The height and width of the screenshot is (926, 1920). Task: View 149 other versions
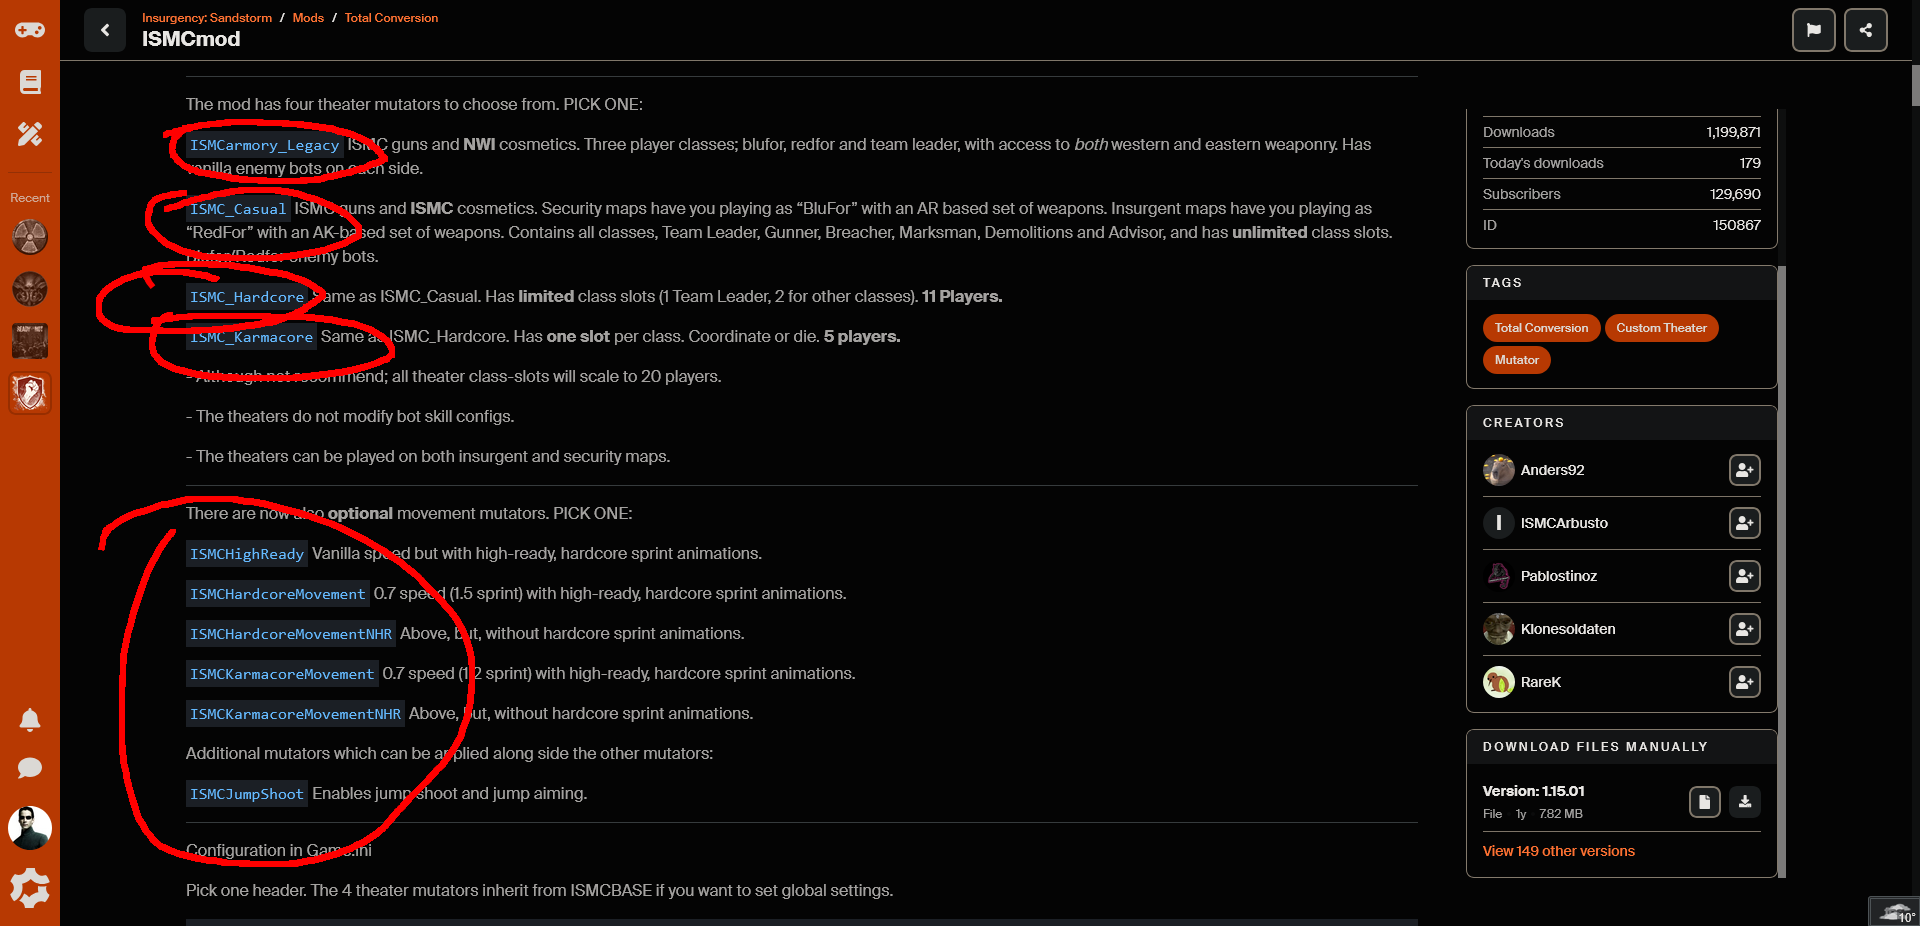(x=1558, y=851)
